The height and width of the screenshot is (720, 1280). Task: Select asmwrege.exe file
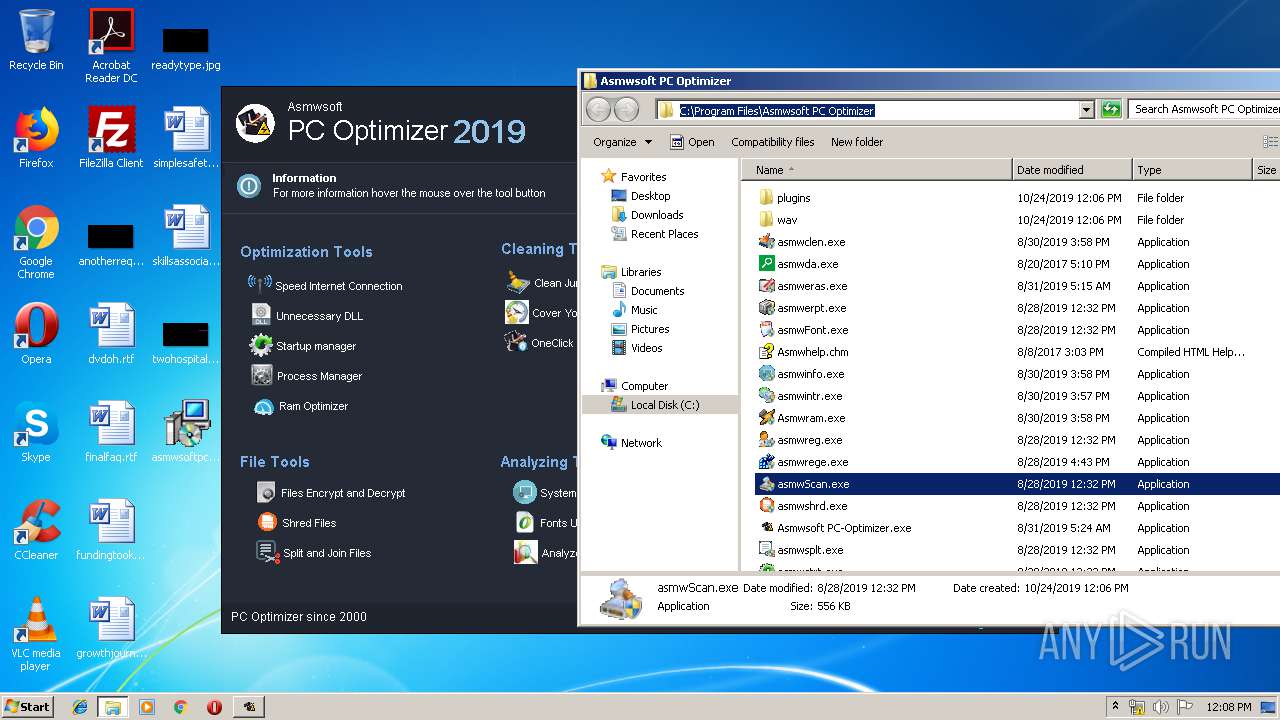click(812, 462)
